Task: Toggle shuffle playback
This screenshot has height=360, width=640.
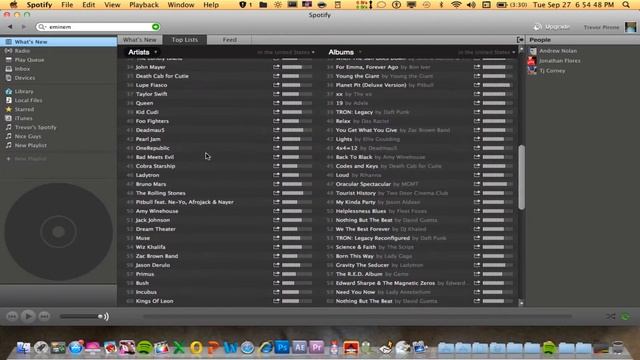Action: (611, 316)
